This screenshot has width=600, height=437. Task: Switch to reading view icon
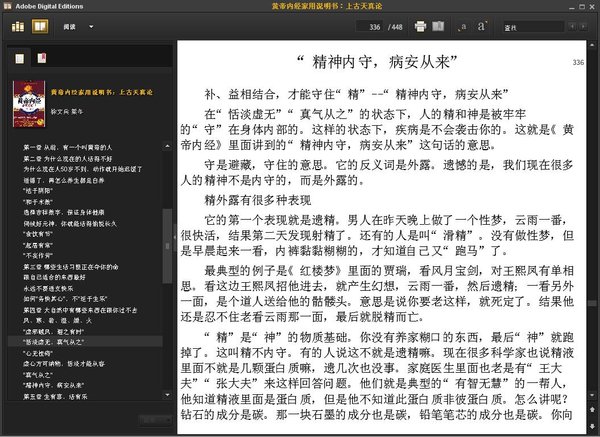(39, 25)
